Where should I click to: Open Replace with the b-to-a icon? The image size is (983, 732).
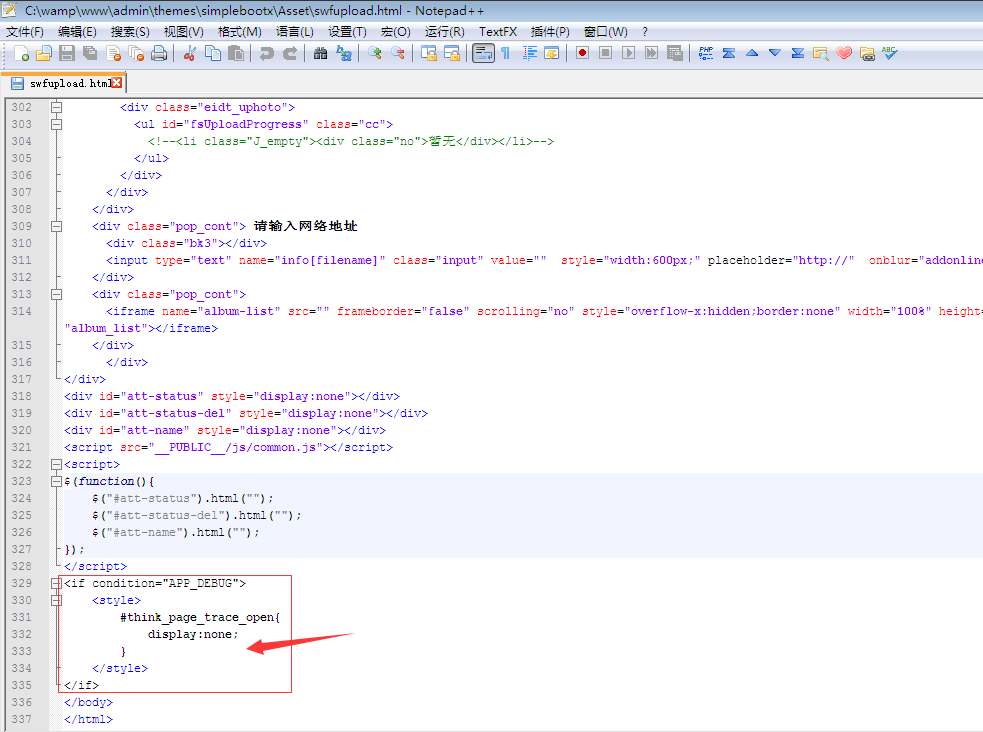click(344, 53)
